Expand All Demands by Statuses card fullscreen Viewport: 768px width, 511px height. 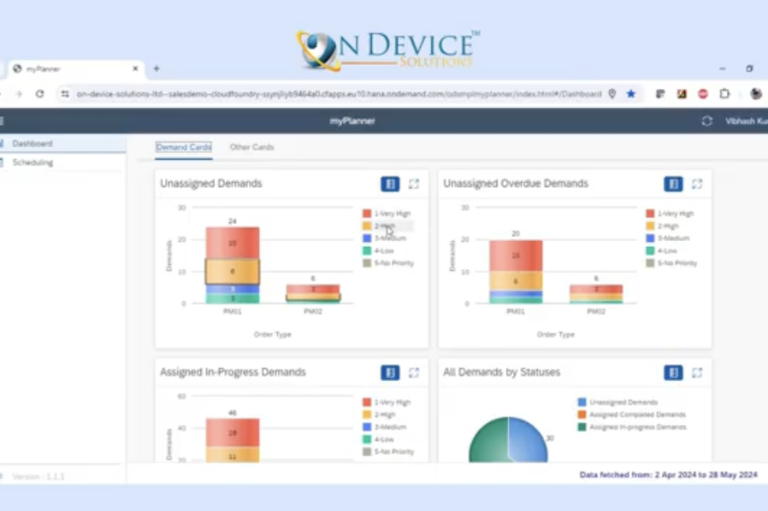point(697,372)
